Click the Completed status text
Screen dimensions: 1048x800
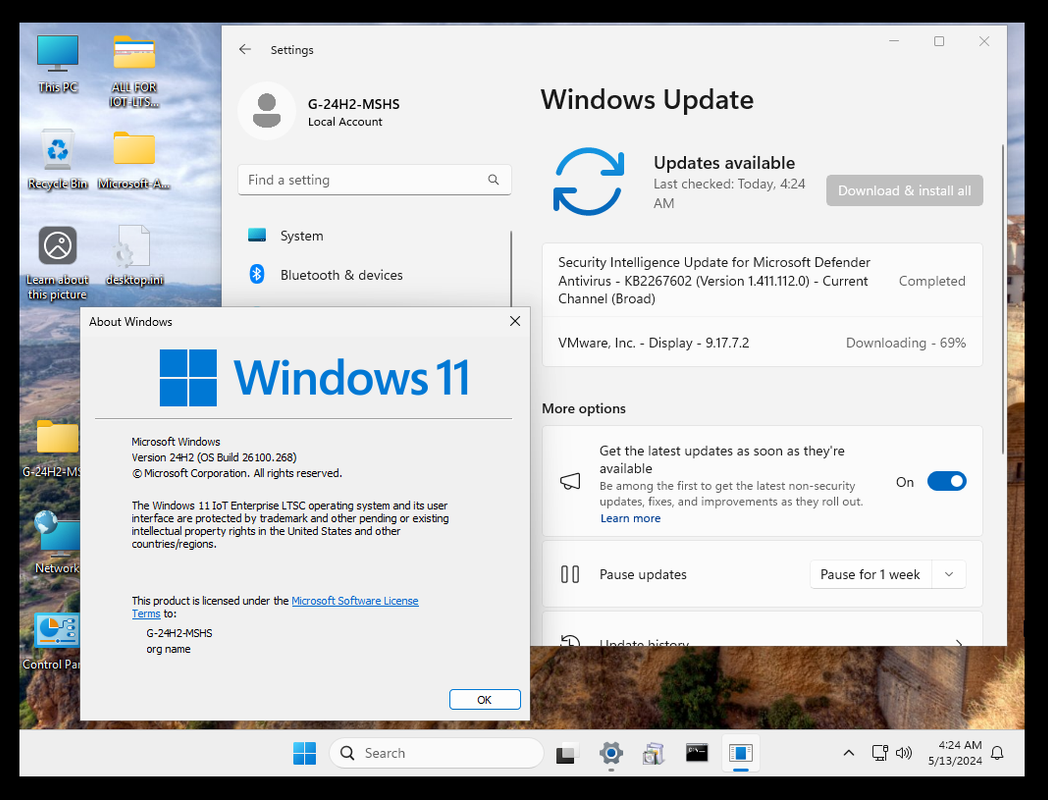(932, 281)
